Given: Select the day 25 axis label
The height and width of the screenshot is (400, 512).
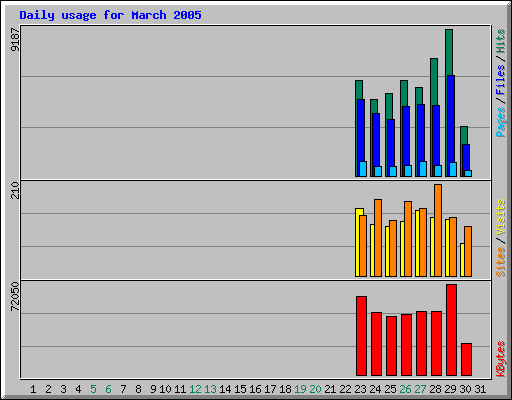Looking at the screenshot, I should (390, 389).
